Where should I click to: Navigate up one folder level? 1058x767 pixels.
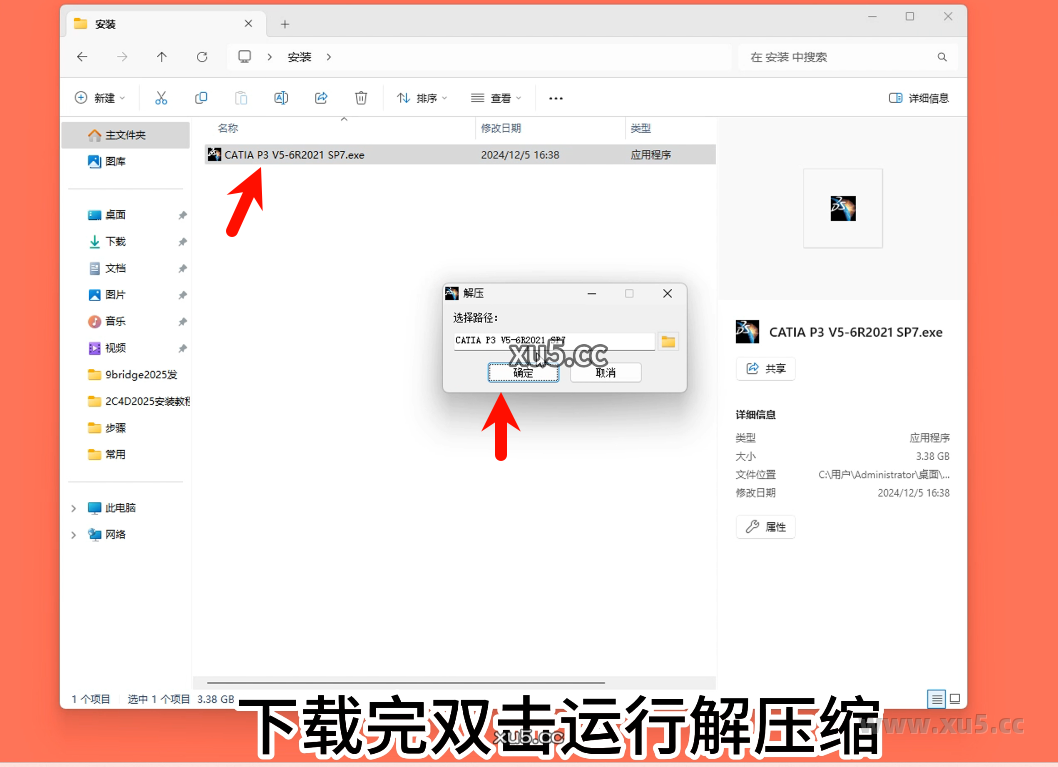click(162, 57)
